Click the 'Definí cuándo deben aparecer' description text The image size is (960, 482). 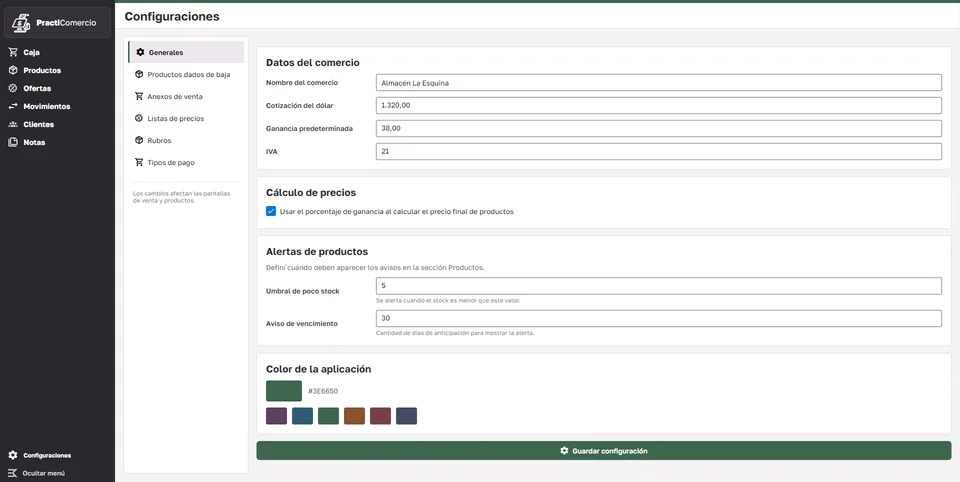[x=375, y=268]
